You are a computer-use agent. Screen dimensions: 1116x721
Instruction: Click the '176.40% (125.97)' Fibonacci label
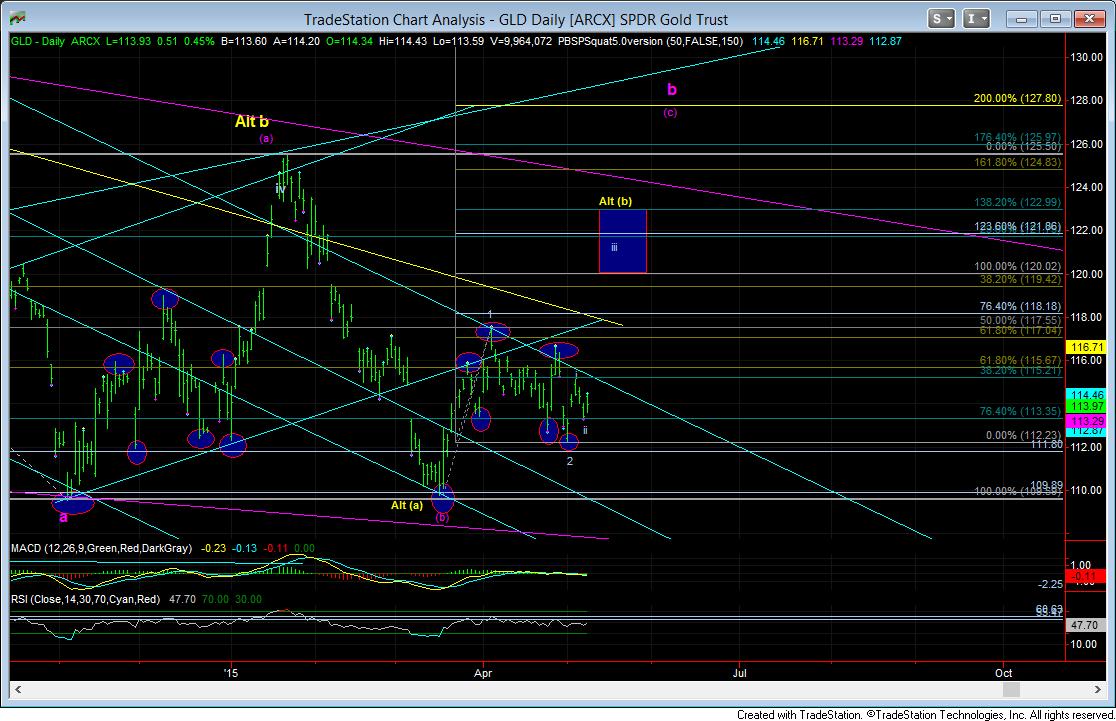click(x=1017, y=137)
